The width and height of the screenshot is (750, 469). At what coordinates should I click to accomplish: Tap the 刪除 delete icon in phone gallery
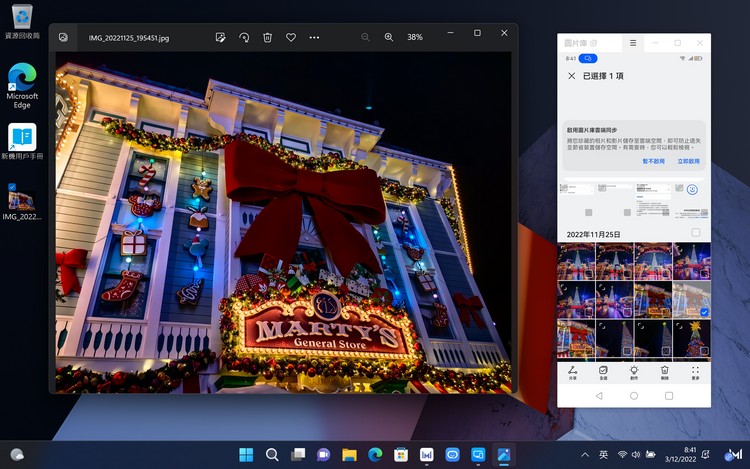click(664, 372)
